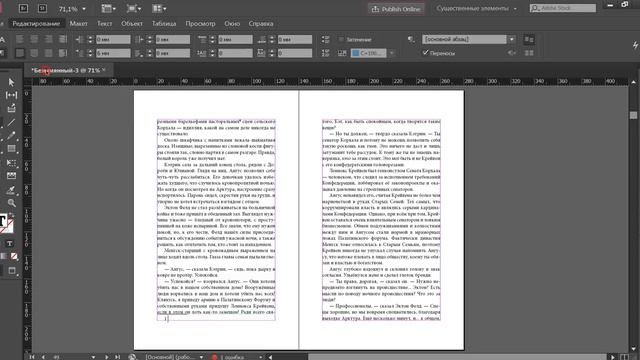Open the page number dropdown in status bar
The height and width of the screenshot is (360, 640).
pos(93,357)
